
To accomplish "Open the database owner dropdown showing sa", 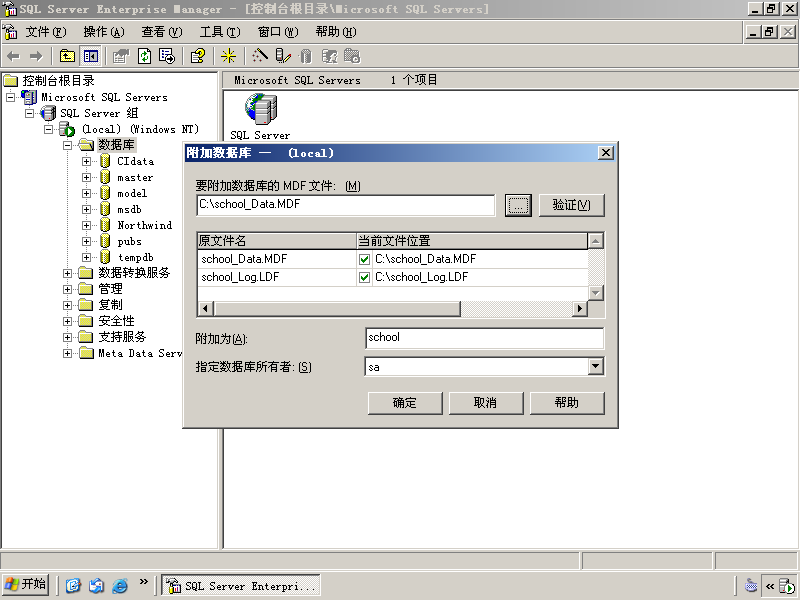I will [595, 366].
